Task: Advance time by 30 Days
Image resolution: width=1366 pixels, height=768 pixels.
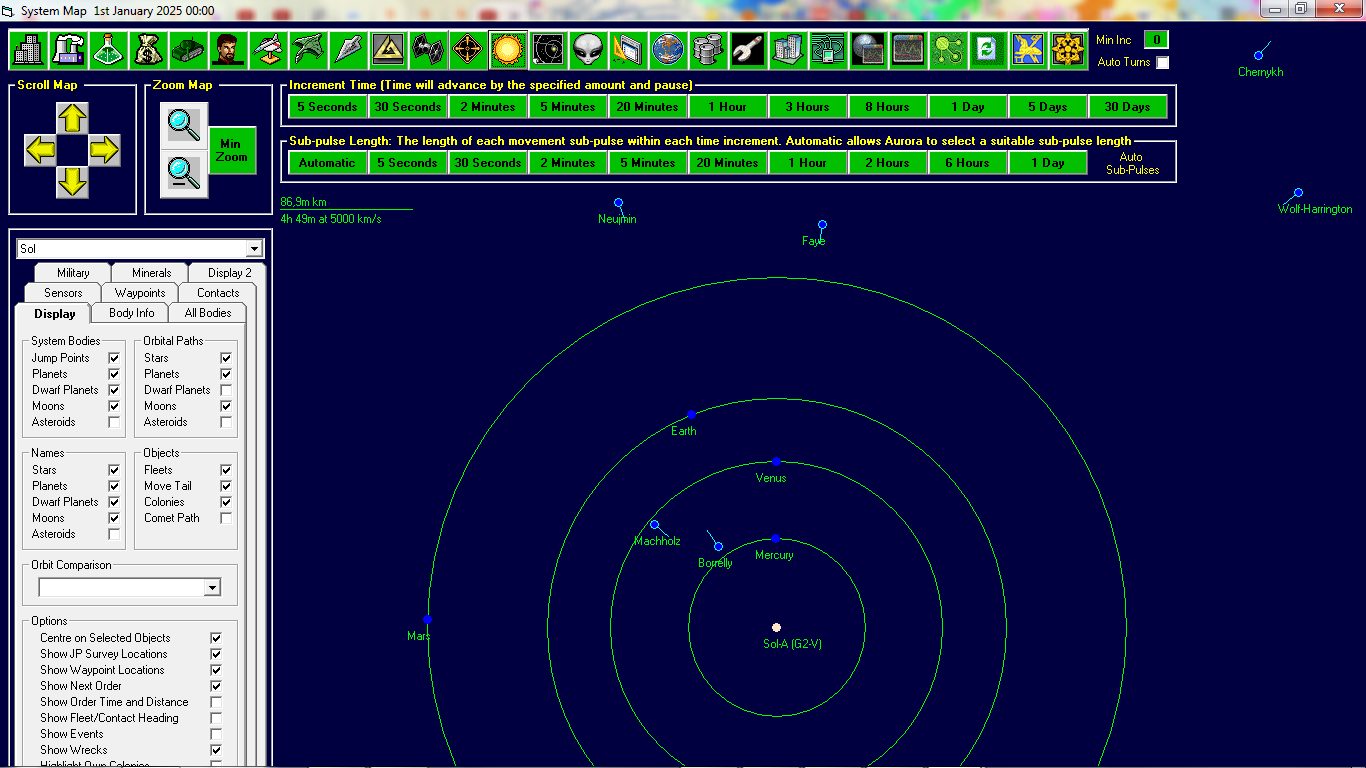Action: pyautogui.click(x=1127, y=107)
